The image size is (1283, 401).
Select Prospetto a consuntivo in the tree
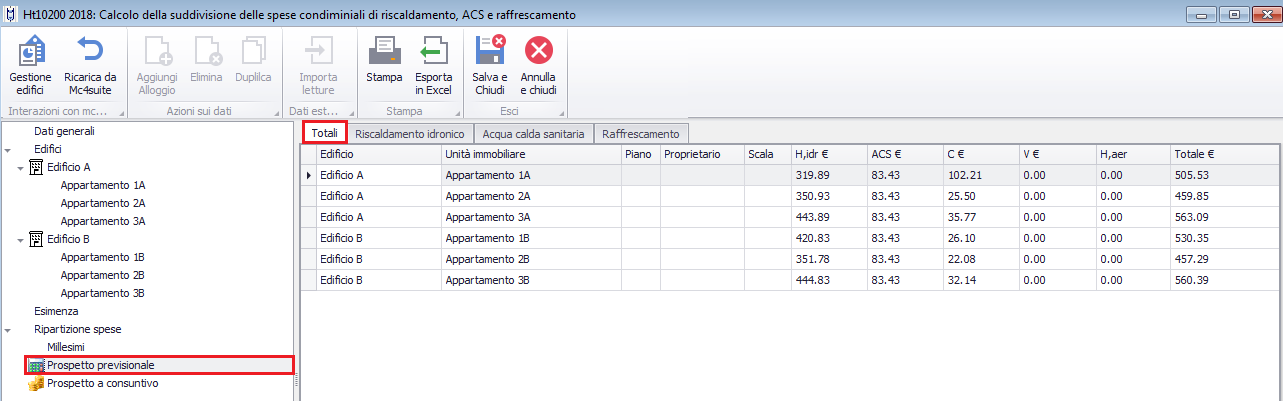pyautogui.click(x=102, y=383)
